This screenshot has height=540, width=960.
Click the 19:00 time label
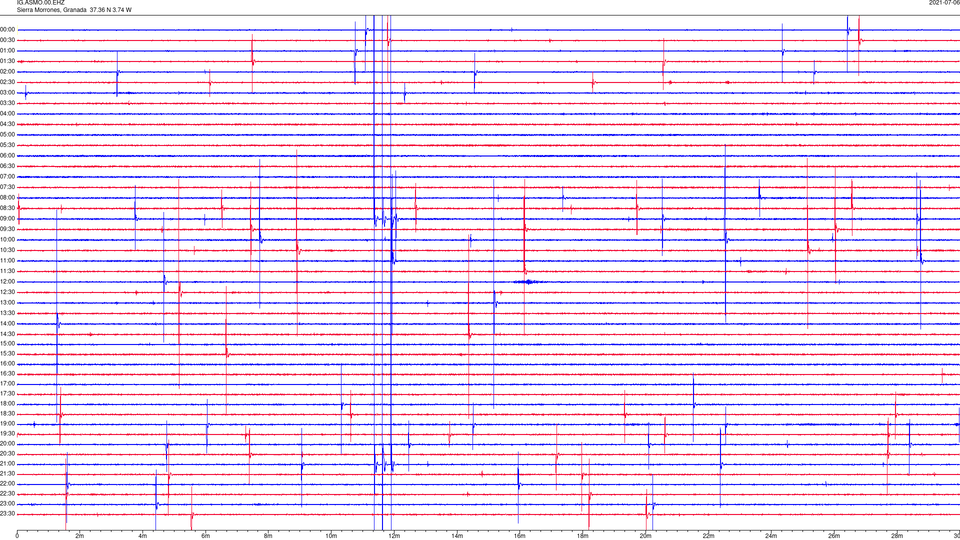[x=8, y=424]
